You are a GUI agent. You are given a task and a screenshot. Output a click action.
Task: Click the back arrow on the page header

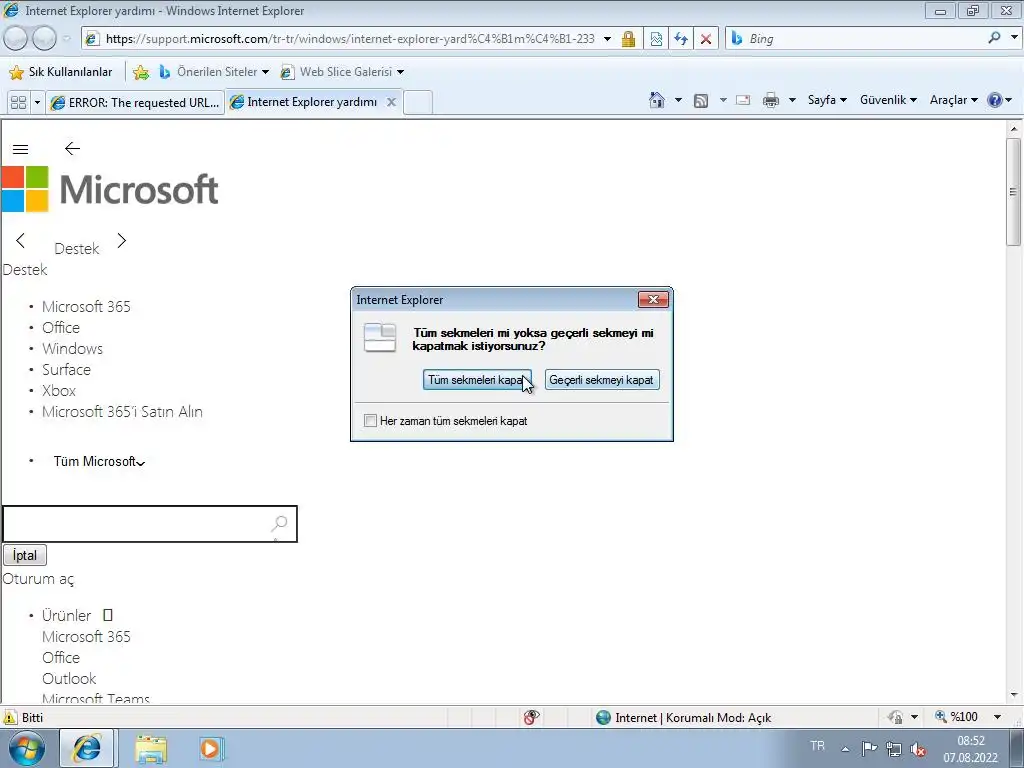[72, 149]
